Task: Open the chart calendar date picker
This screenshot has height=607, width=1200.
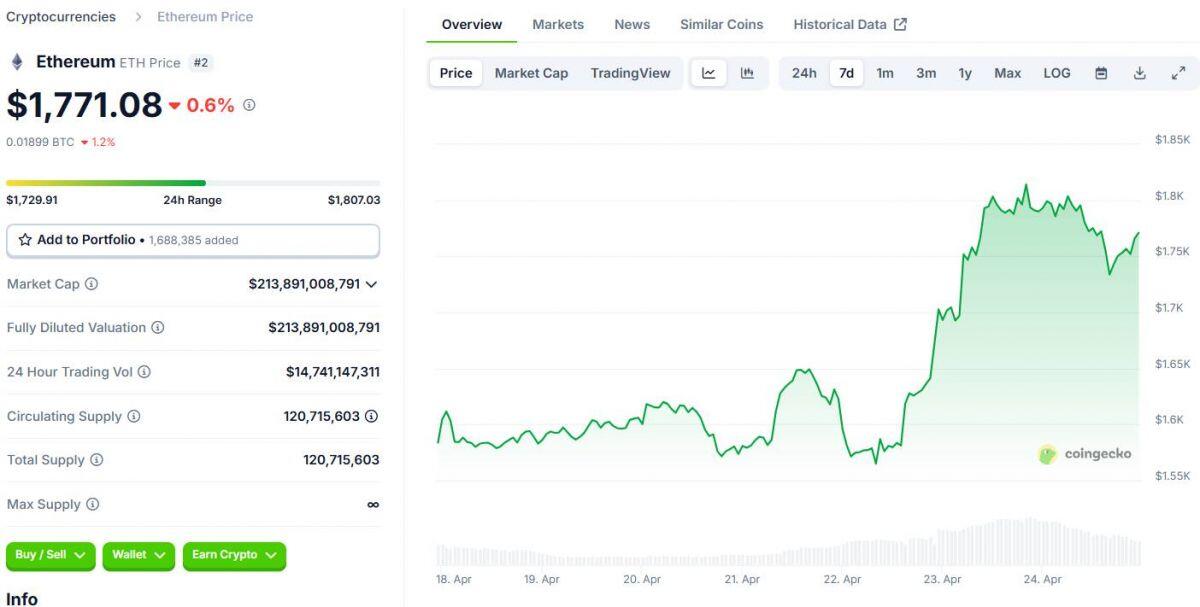Action: pyautogui.click(x=1102, y=72)
